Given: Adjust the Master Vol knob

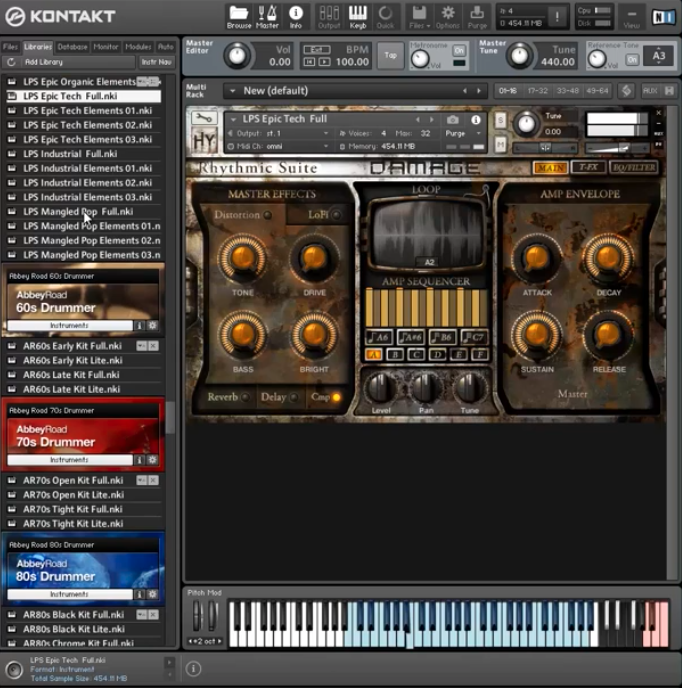Looking at the screenshot, I should tap(237, 56).
